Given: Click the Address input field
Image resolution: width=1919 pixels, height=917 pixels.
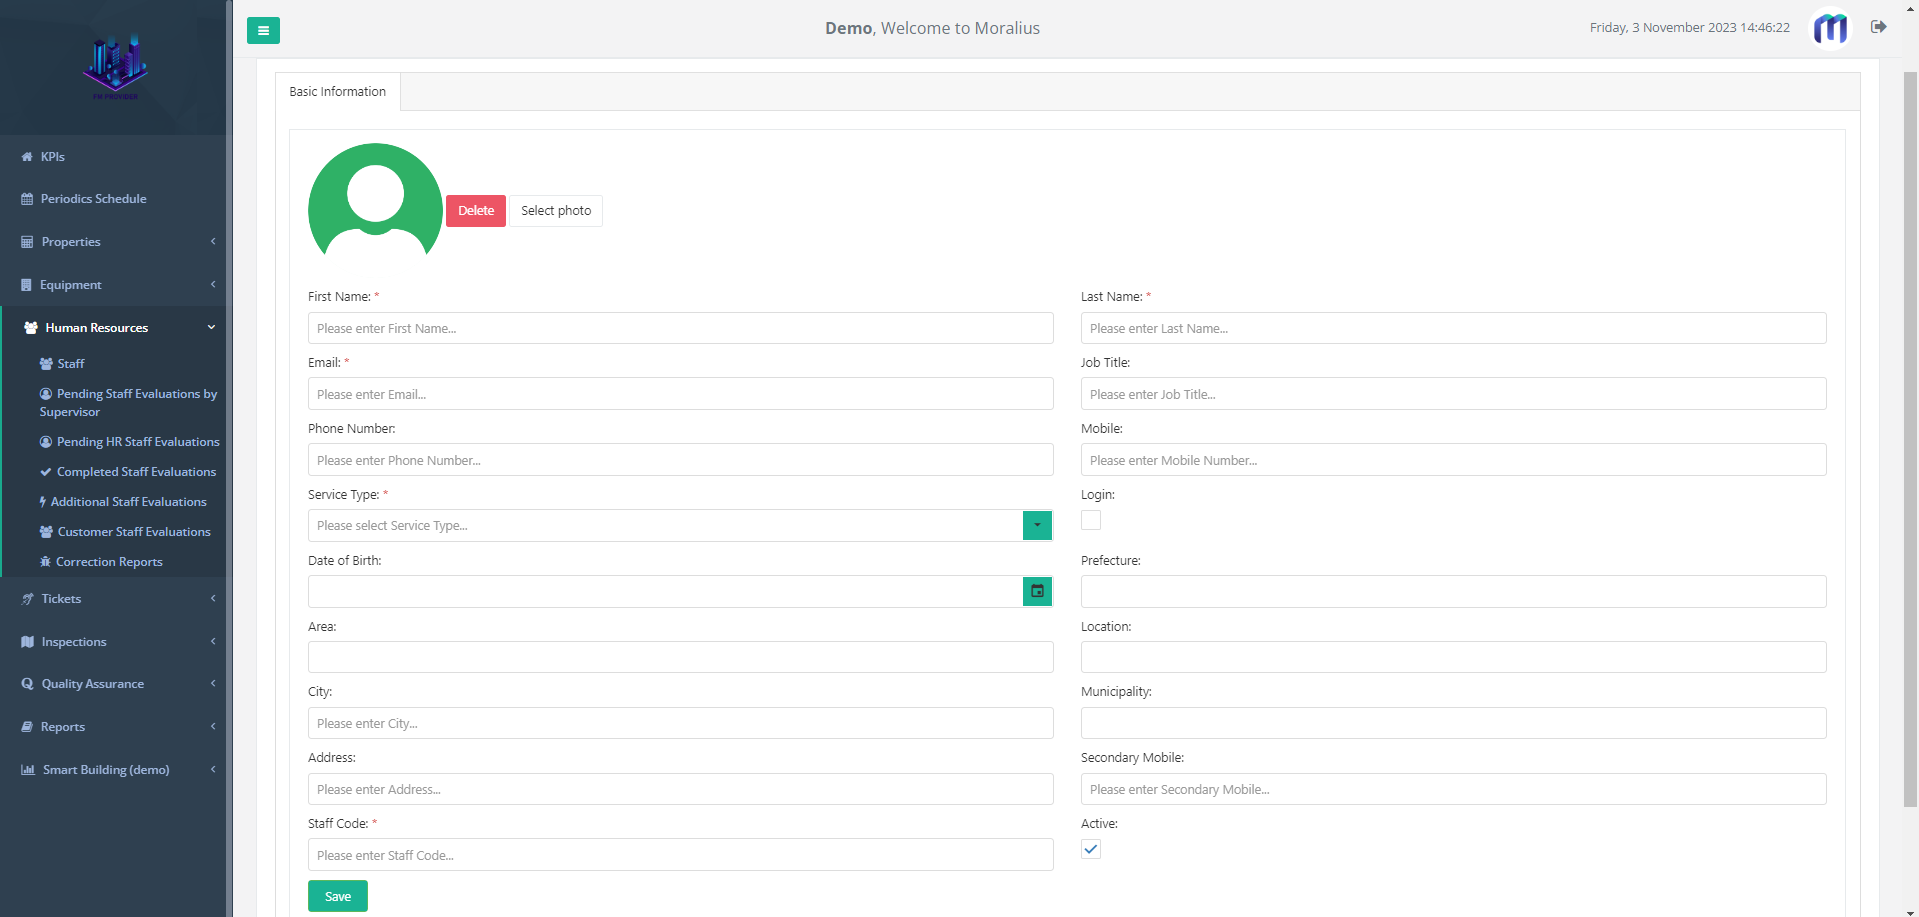Looking at the screenshot, I should point(681,789).
